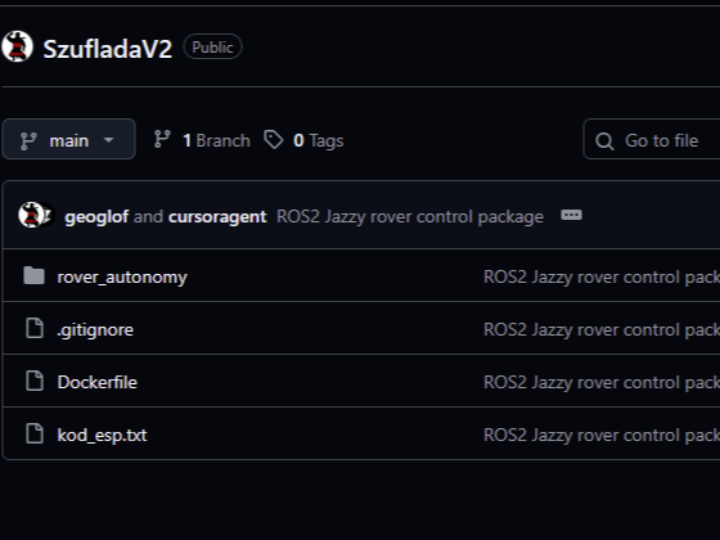The height and width of the screenshot is (540, 720).
Task: Click the Dockerfile file icon
Action: [x=34, y=382]
